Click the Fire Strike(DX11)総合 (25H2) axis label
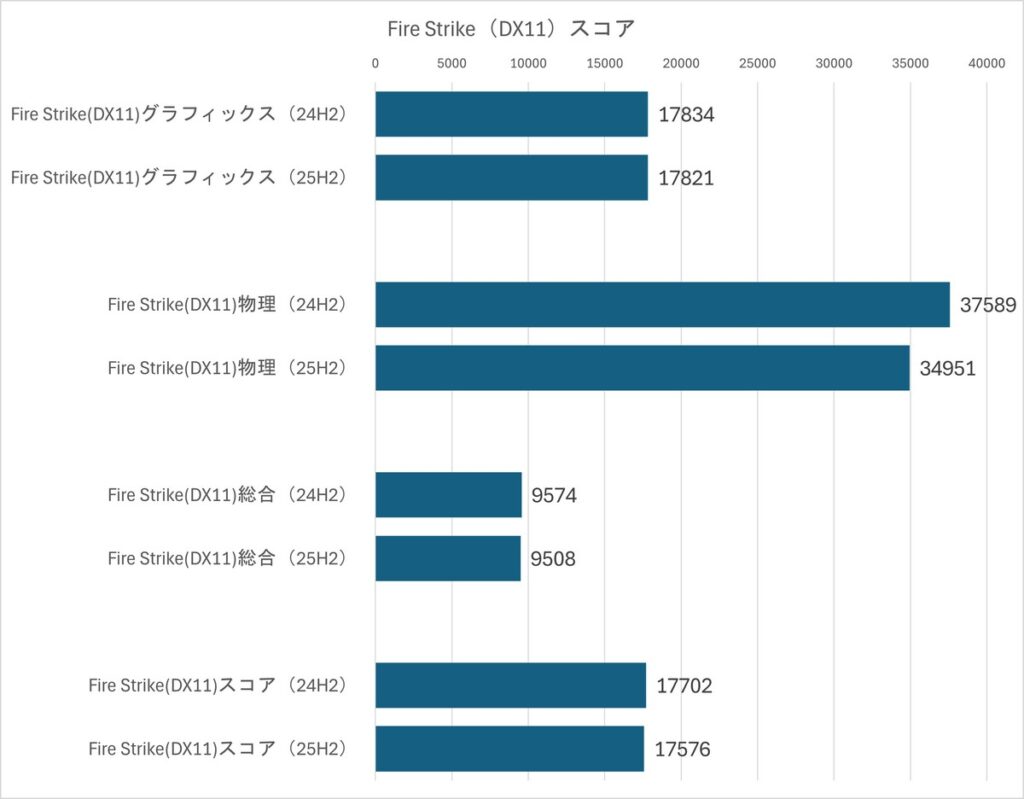1024x799 pixels. click(x=227, y=558)
